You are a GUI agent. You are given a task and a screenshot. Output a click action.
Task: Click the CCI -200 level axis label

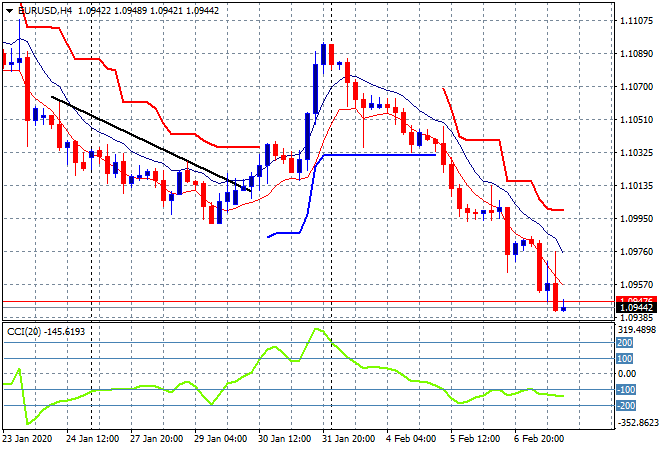point(625,405)
